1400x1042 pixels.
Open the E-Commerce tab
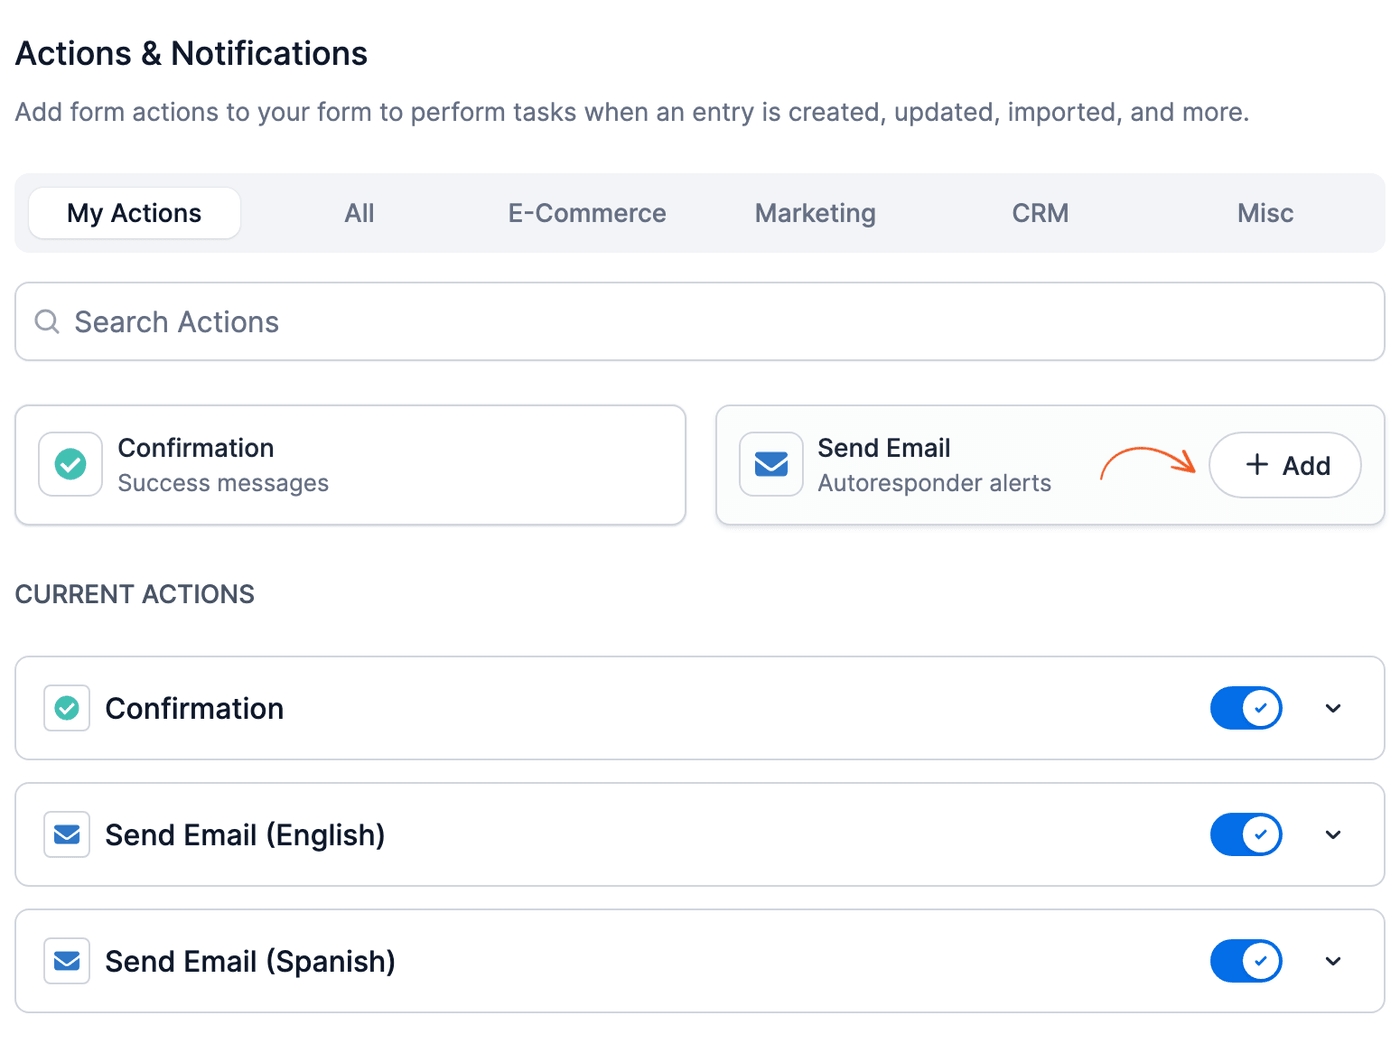click(587, 213)
